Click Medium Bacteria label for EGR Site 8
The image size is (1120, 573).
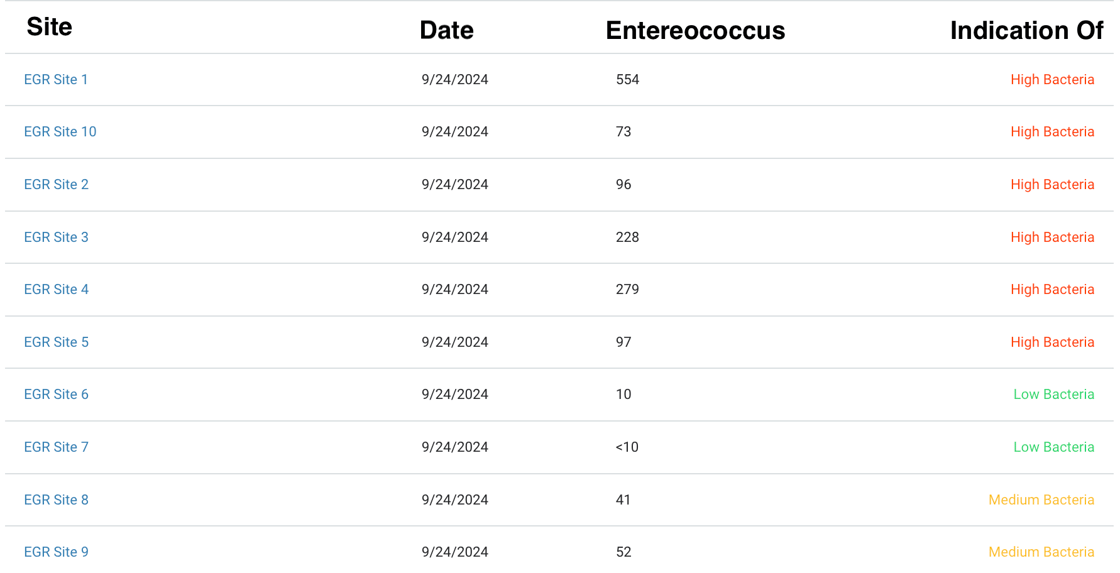(x=1041, y=500)
